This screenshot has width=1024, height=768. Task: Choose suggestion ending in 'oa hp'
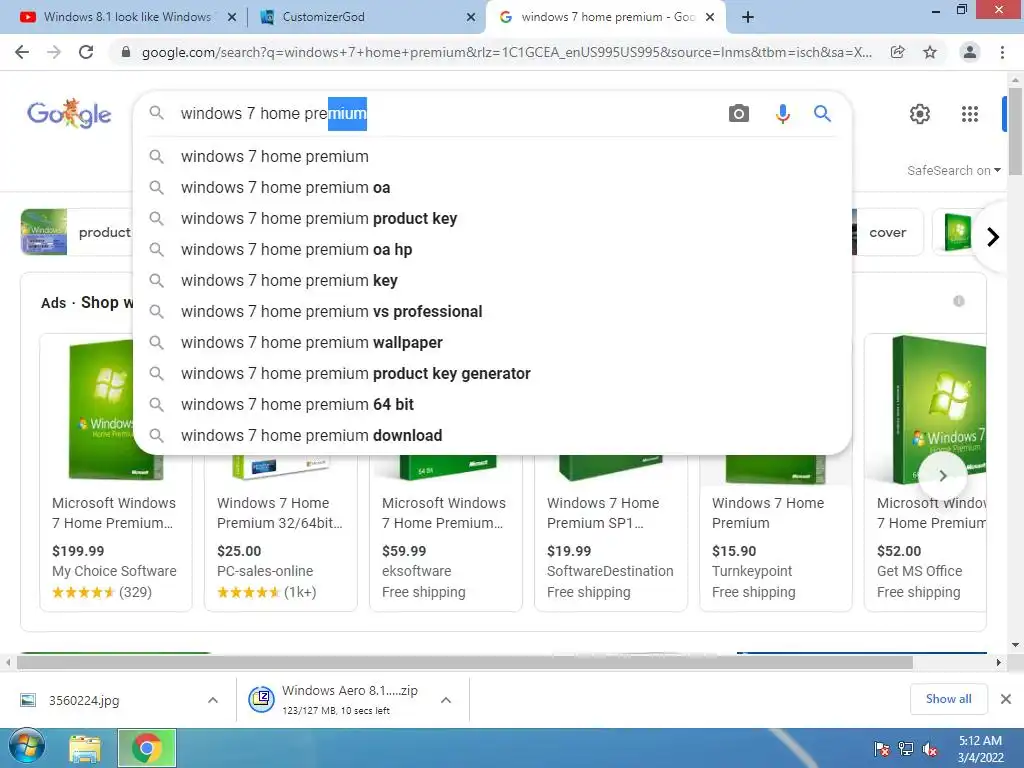point(492,249)
